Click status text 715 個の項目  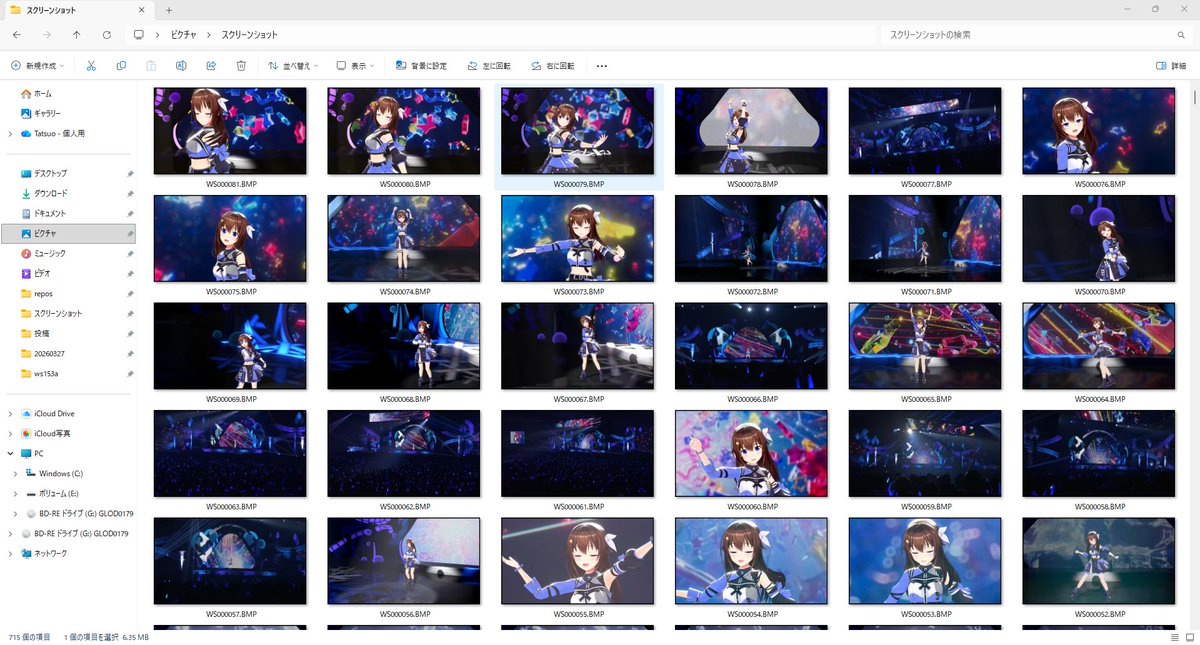click(x=28, y=637)
